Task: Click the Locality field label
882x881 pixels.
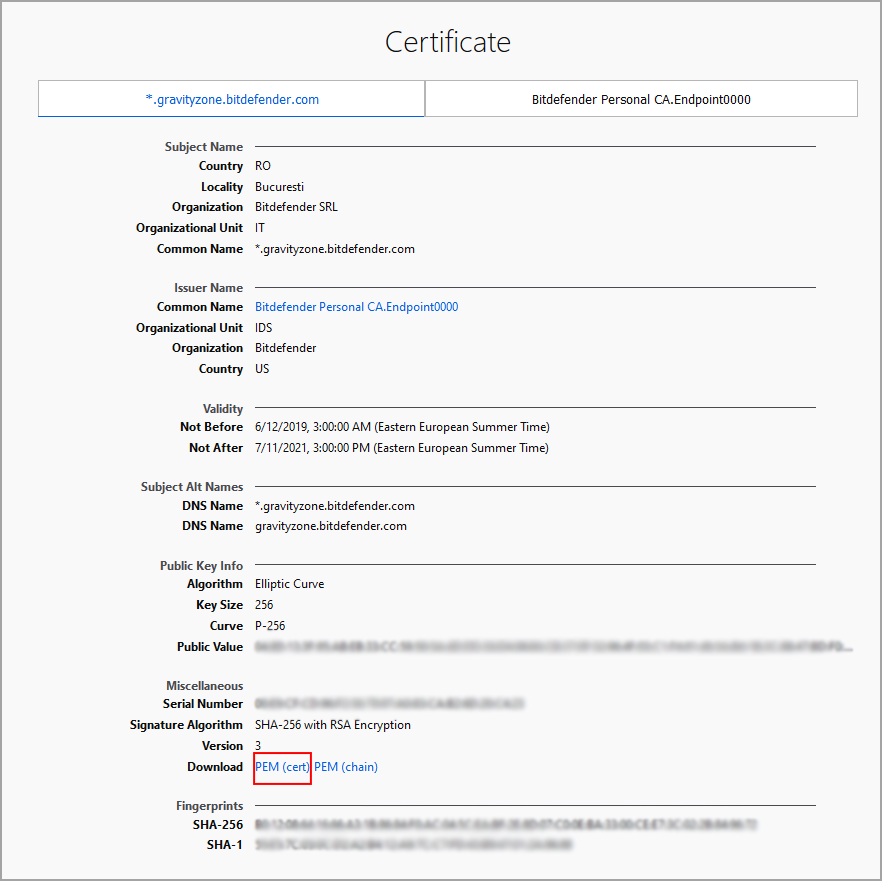Action: pyautogui.click(x=222, y=187)
